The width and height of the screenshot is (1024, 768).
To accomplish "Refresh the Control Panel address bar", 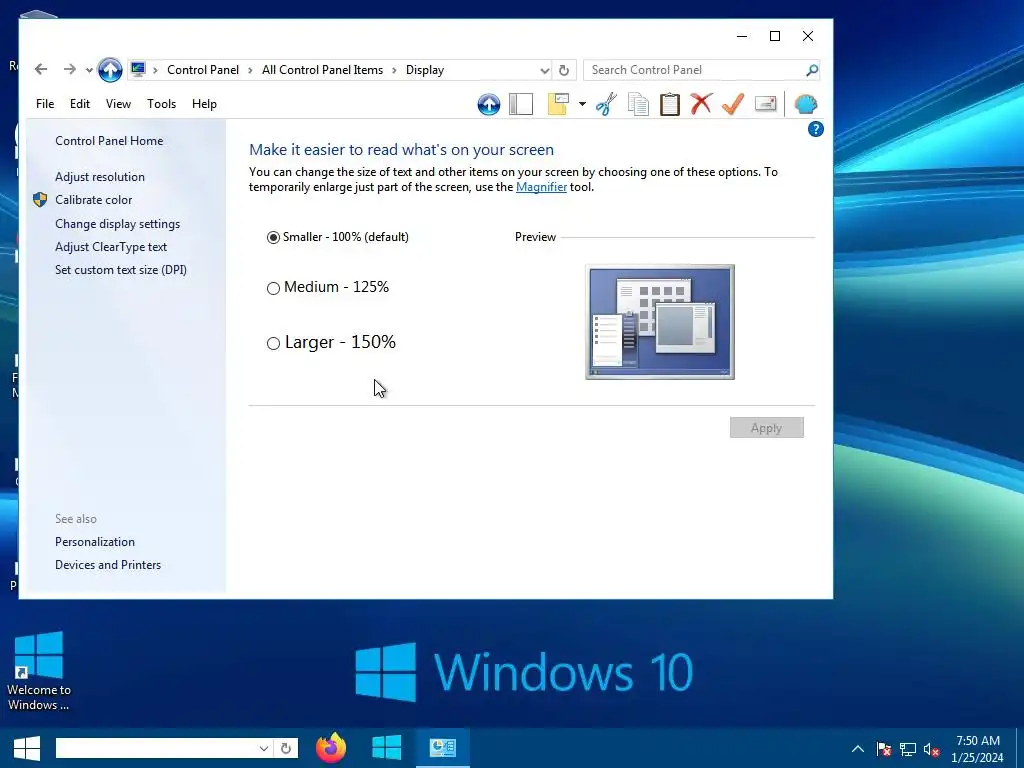I will 564,70.
